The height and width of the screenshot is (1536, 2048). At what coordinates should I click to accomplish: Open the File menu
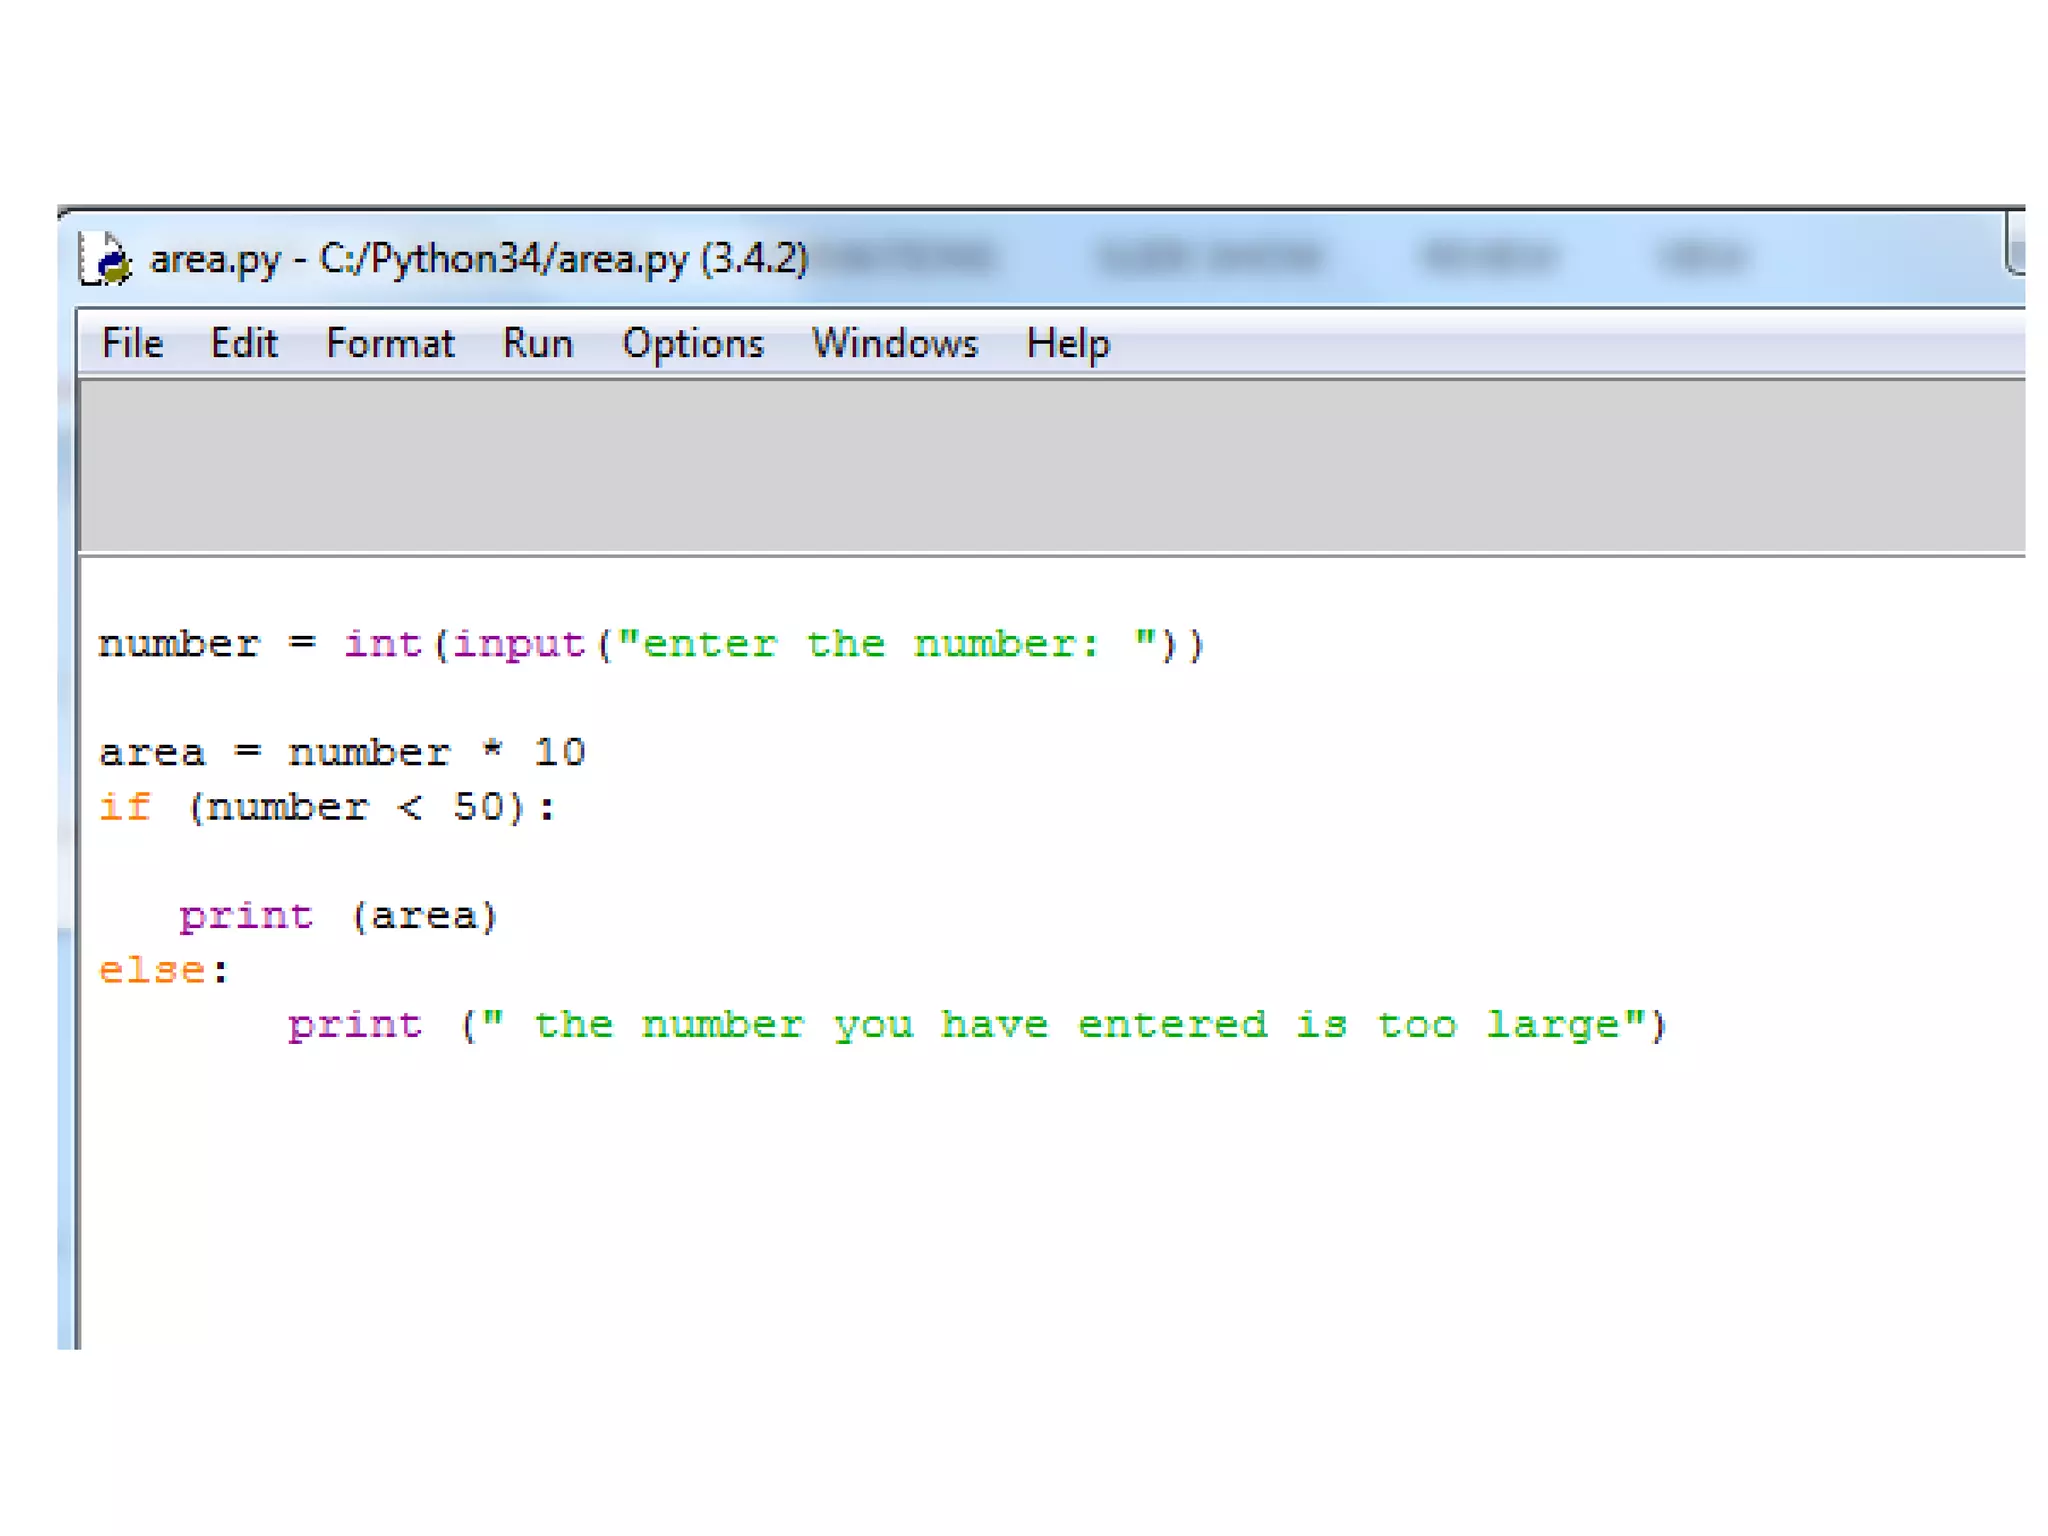click(132, 344)
